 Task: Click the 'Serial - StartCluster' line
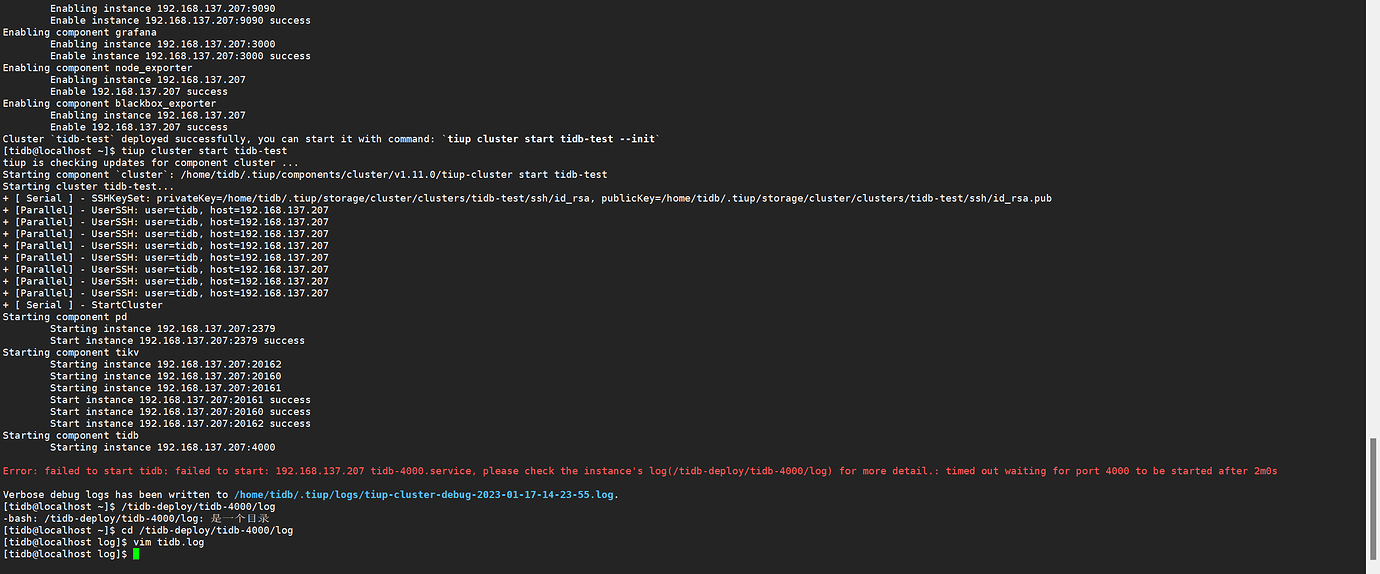click(82, 305)
